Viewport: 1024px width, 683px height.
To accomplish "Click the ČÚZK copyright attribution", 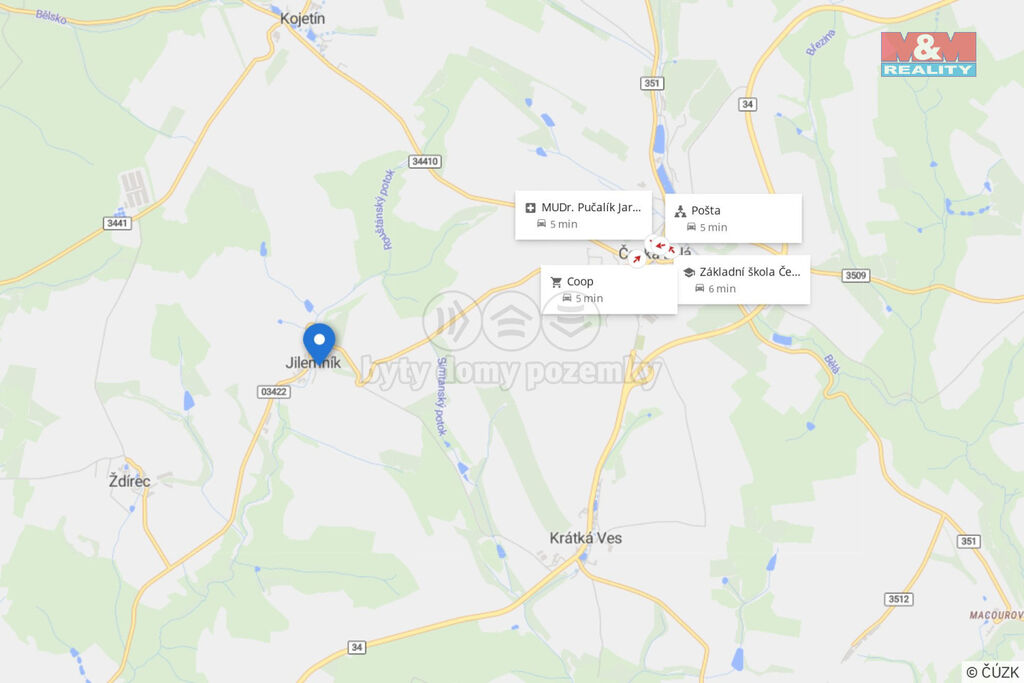I will coord(993,672).
